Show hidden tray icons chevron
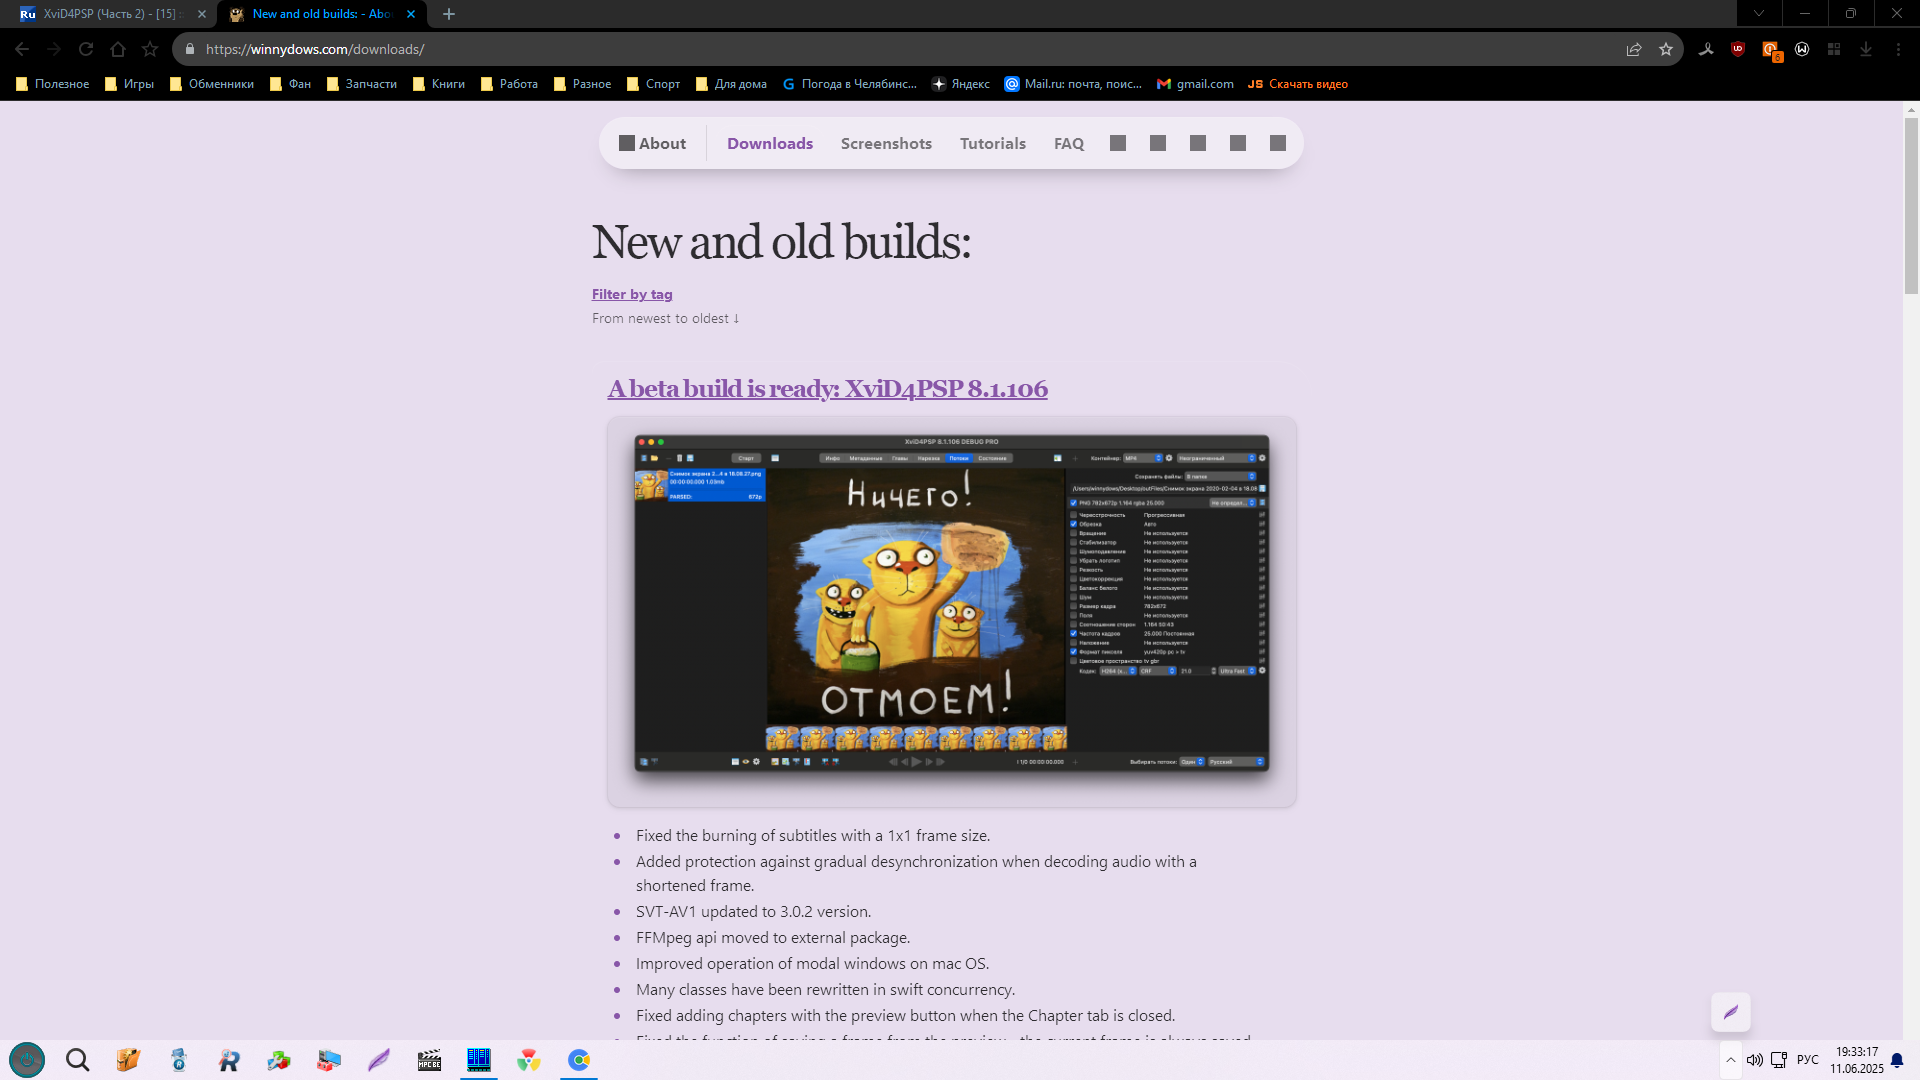The image size is (1920, 1080). [x=1731, y=1060]
